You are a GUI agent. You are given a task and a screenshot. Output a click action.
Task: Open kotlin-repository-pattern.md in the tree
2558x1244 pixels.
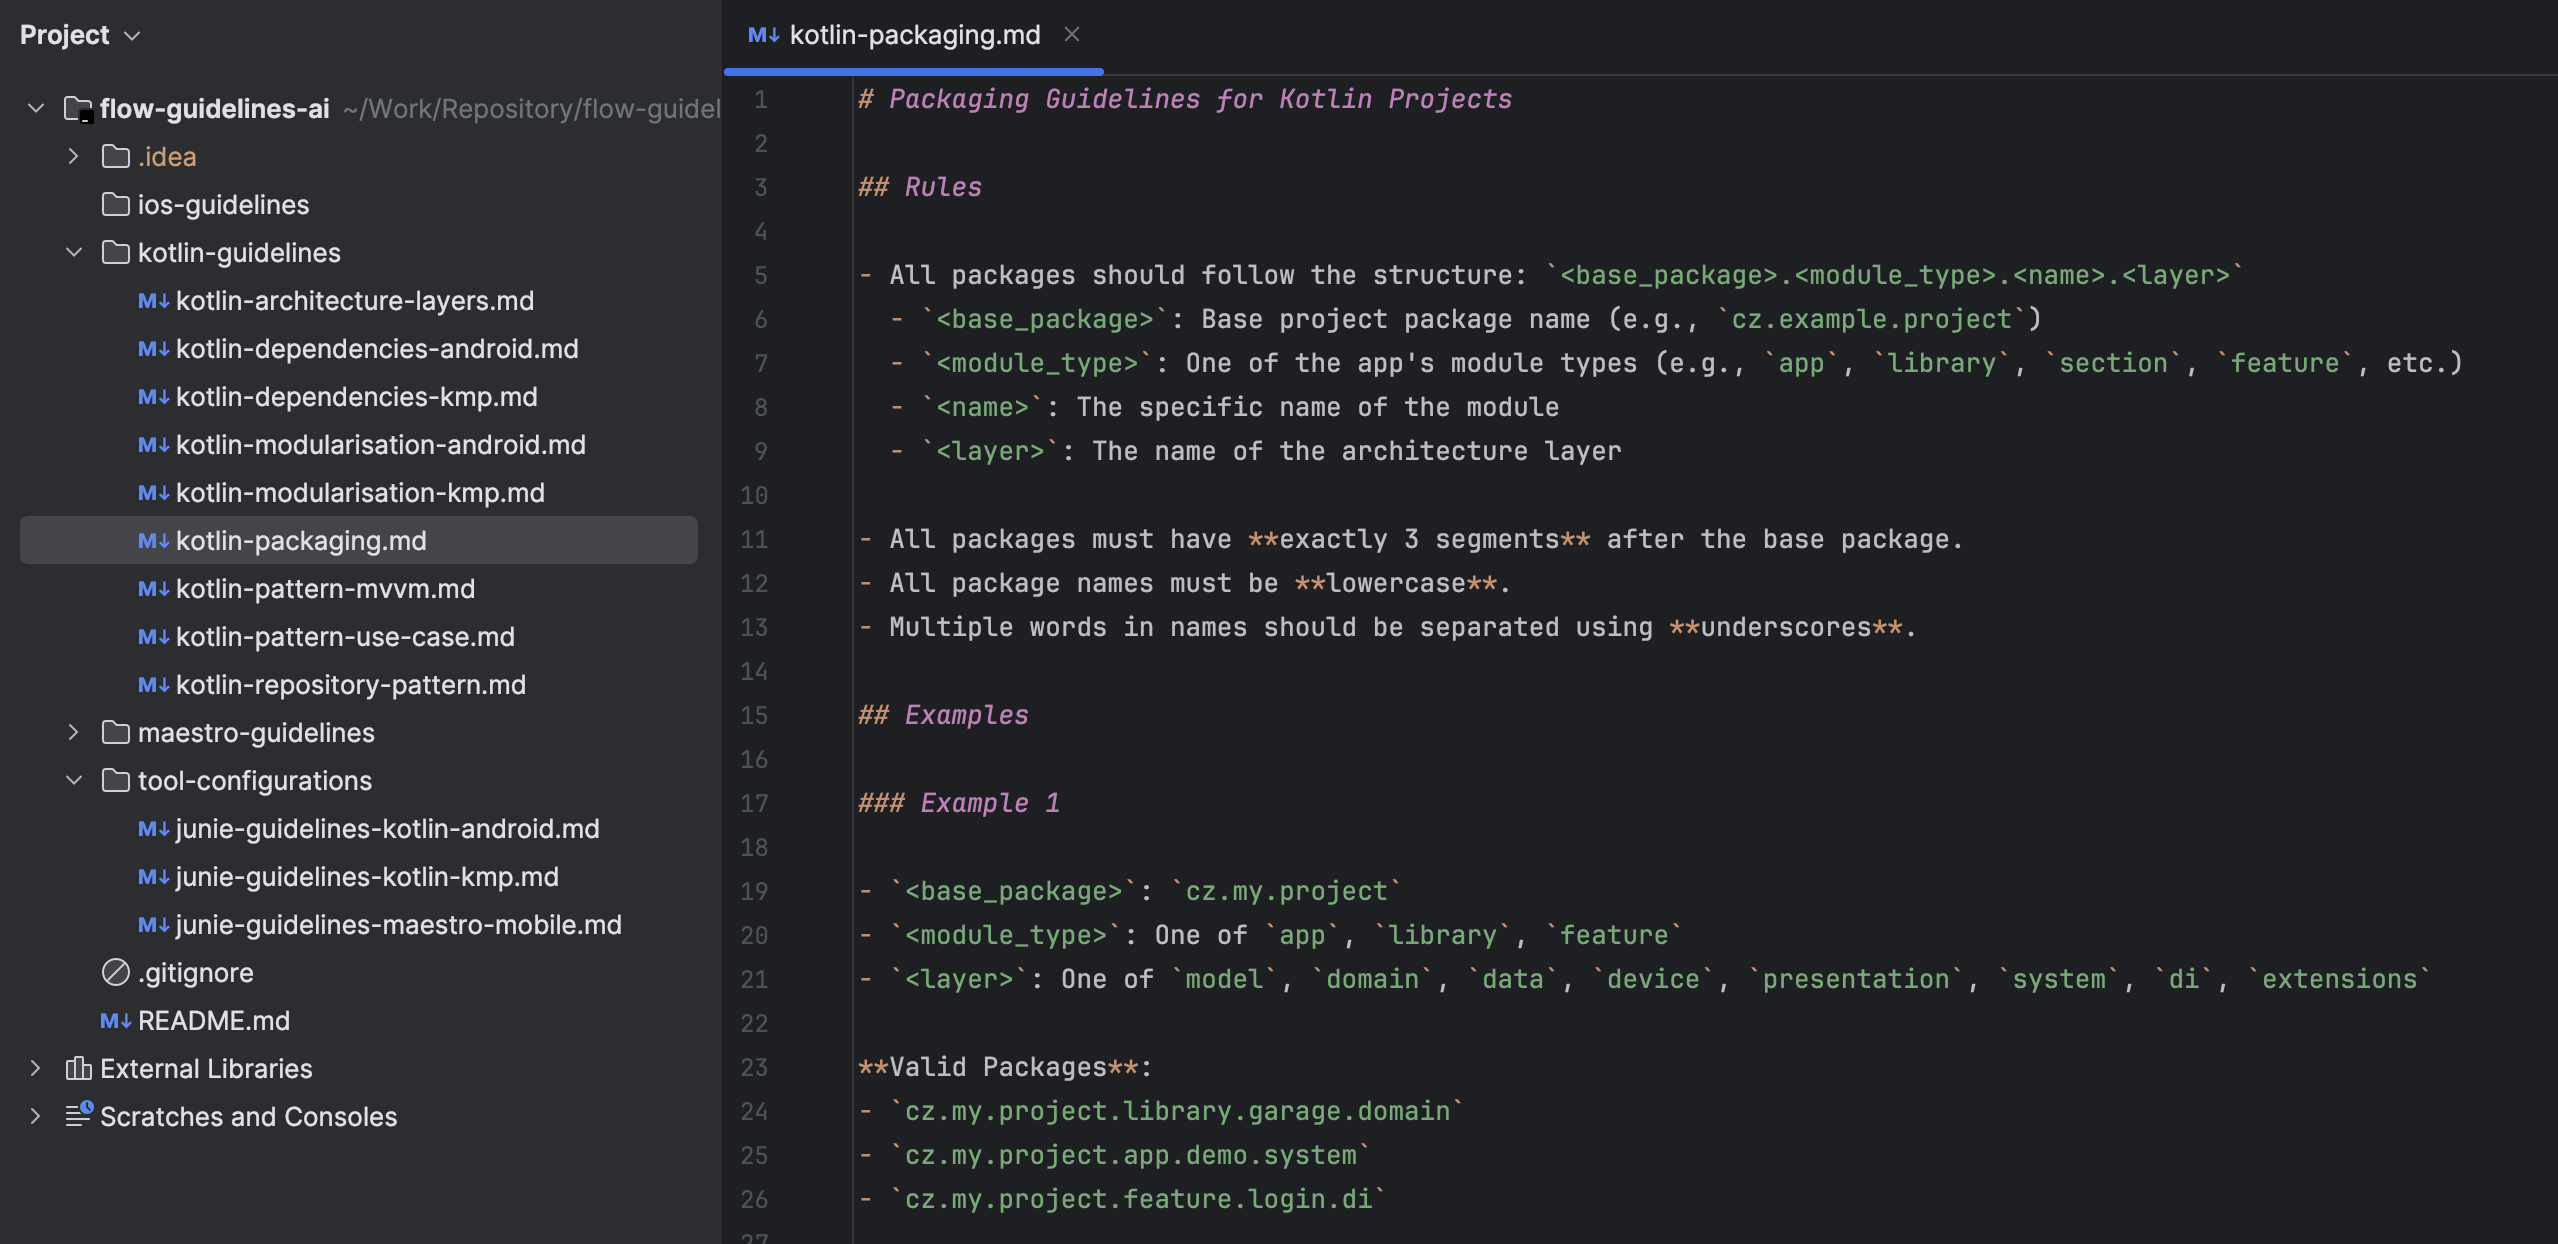(x=350, y=684)
